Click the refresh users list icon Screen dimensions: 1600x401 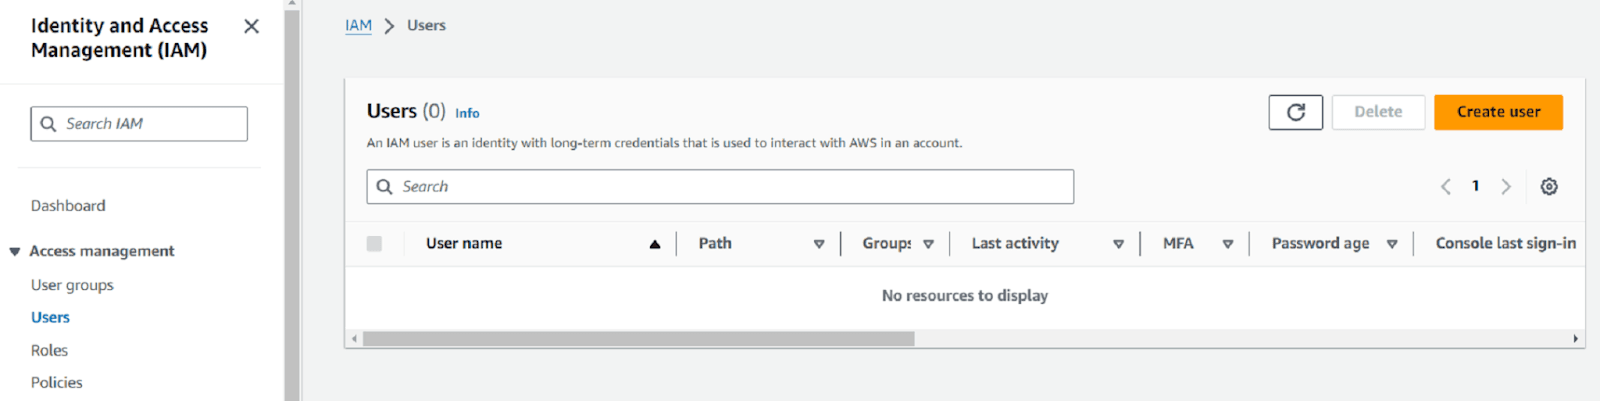click(x=1295, y=112)
